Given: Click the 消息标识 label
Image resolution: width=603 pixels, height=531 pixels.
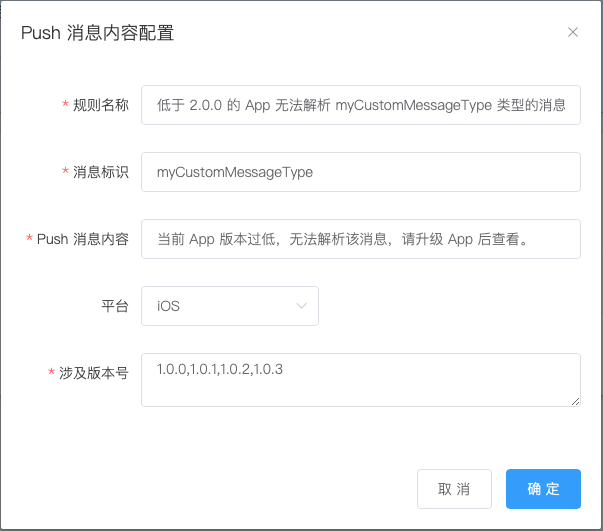Looking at the screenshot, I should point(101,172).
